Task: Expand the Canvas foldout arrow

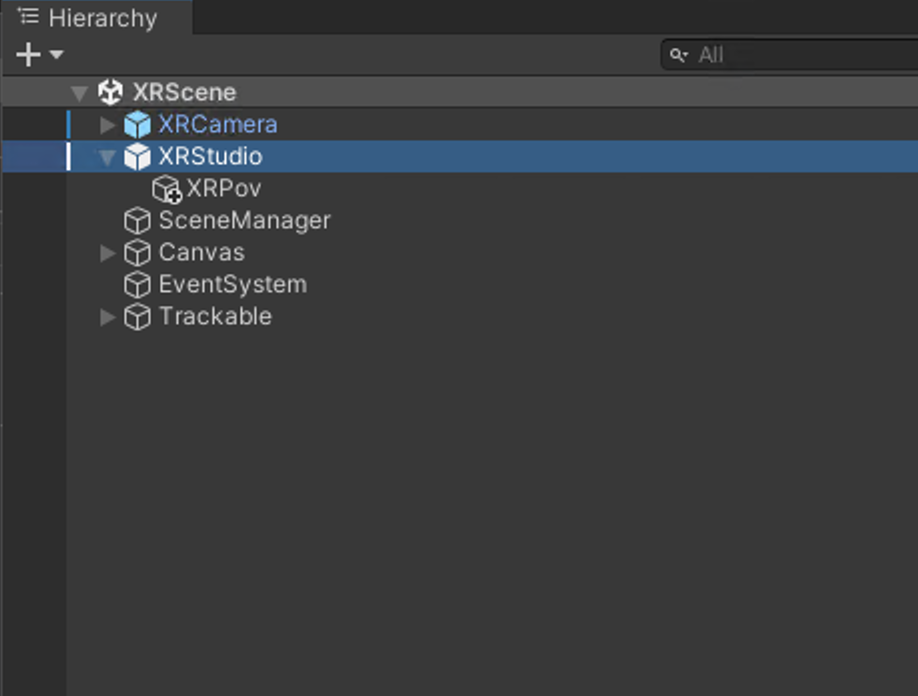Action: 108,253
